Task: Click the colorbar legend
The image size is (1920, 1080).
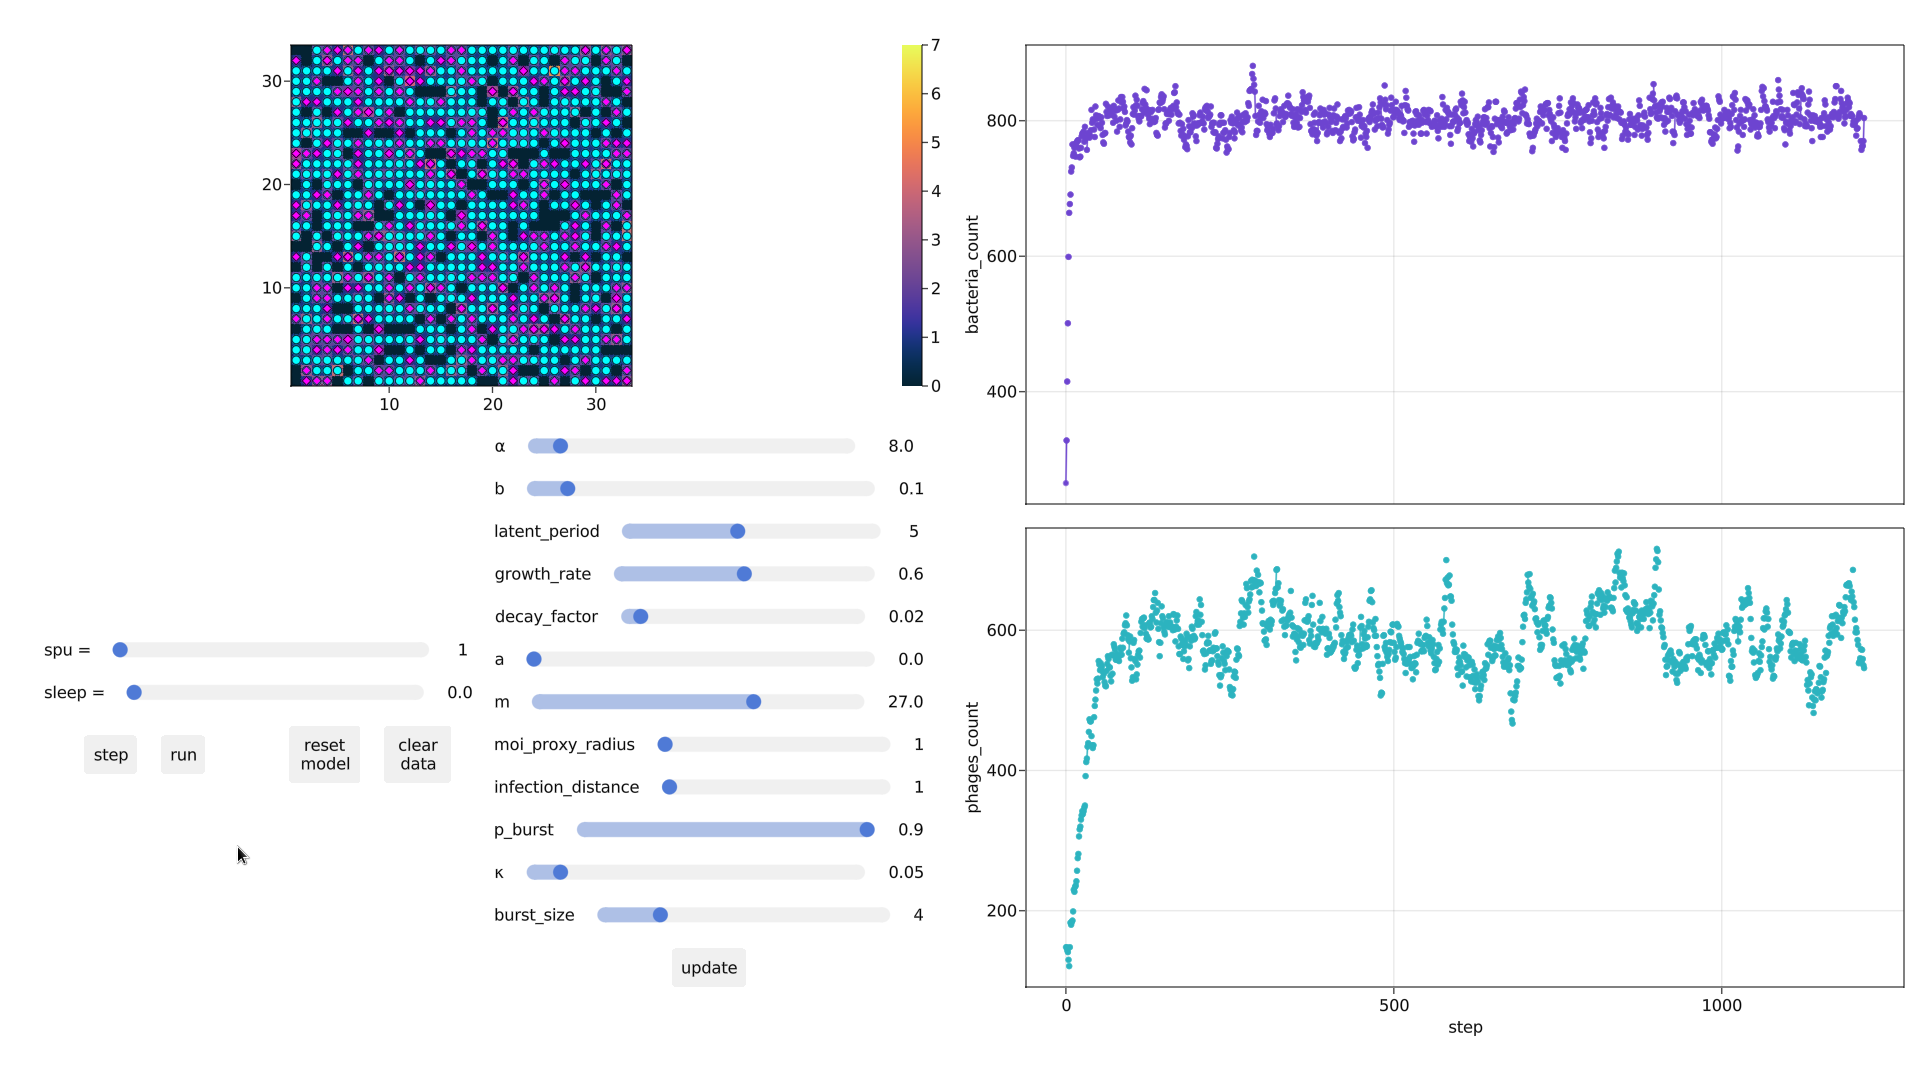Action: 911,215
